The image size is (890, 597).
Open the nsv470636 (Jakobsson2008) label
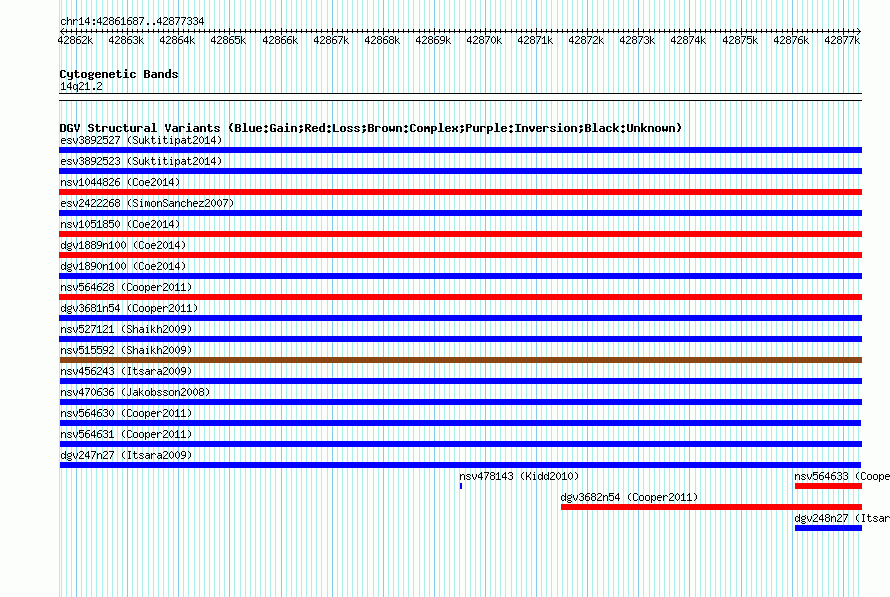pyautogui.click(x=135, y=392)
